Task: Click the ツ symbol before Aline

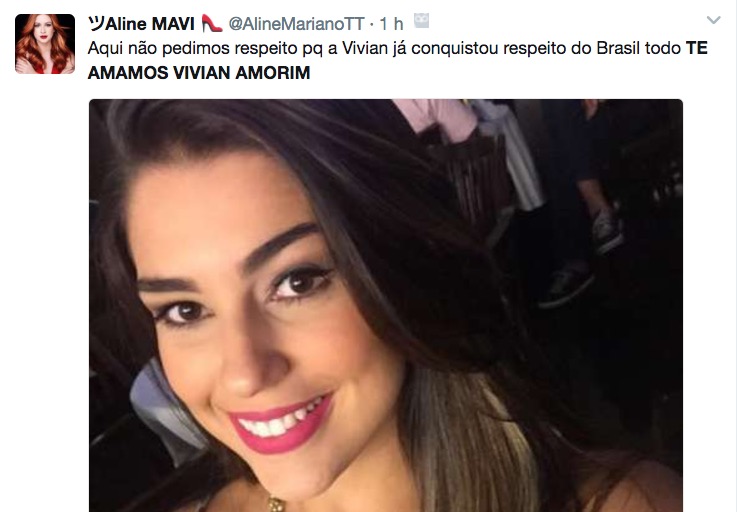Action: [x=96, y=24]
